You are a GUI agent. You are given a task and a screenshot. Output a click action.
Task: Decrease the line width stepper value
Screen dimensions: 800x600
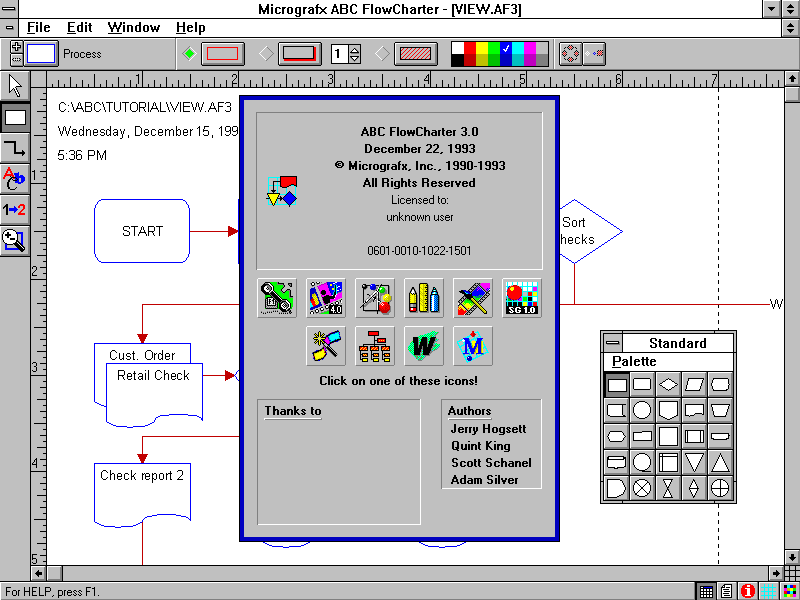(x=355, y=58)
